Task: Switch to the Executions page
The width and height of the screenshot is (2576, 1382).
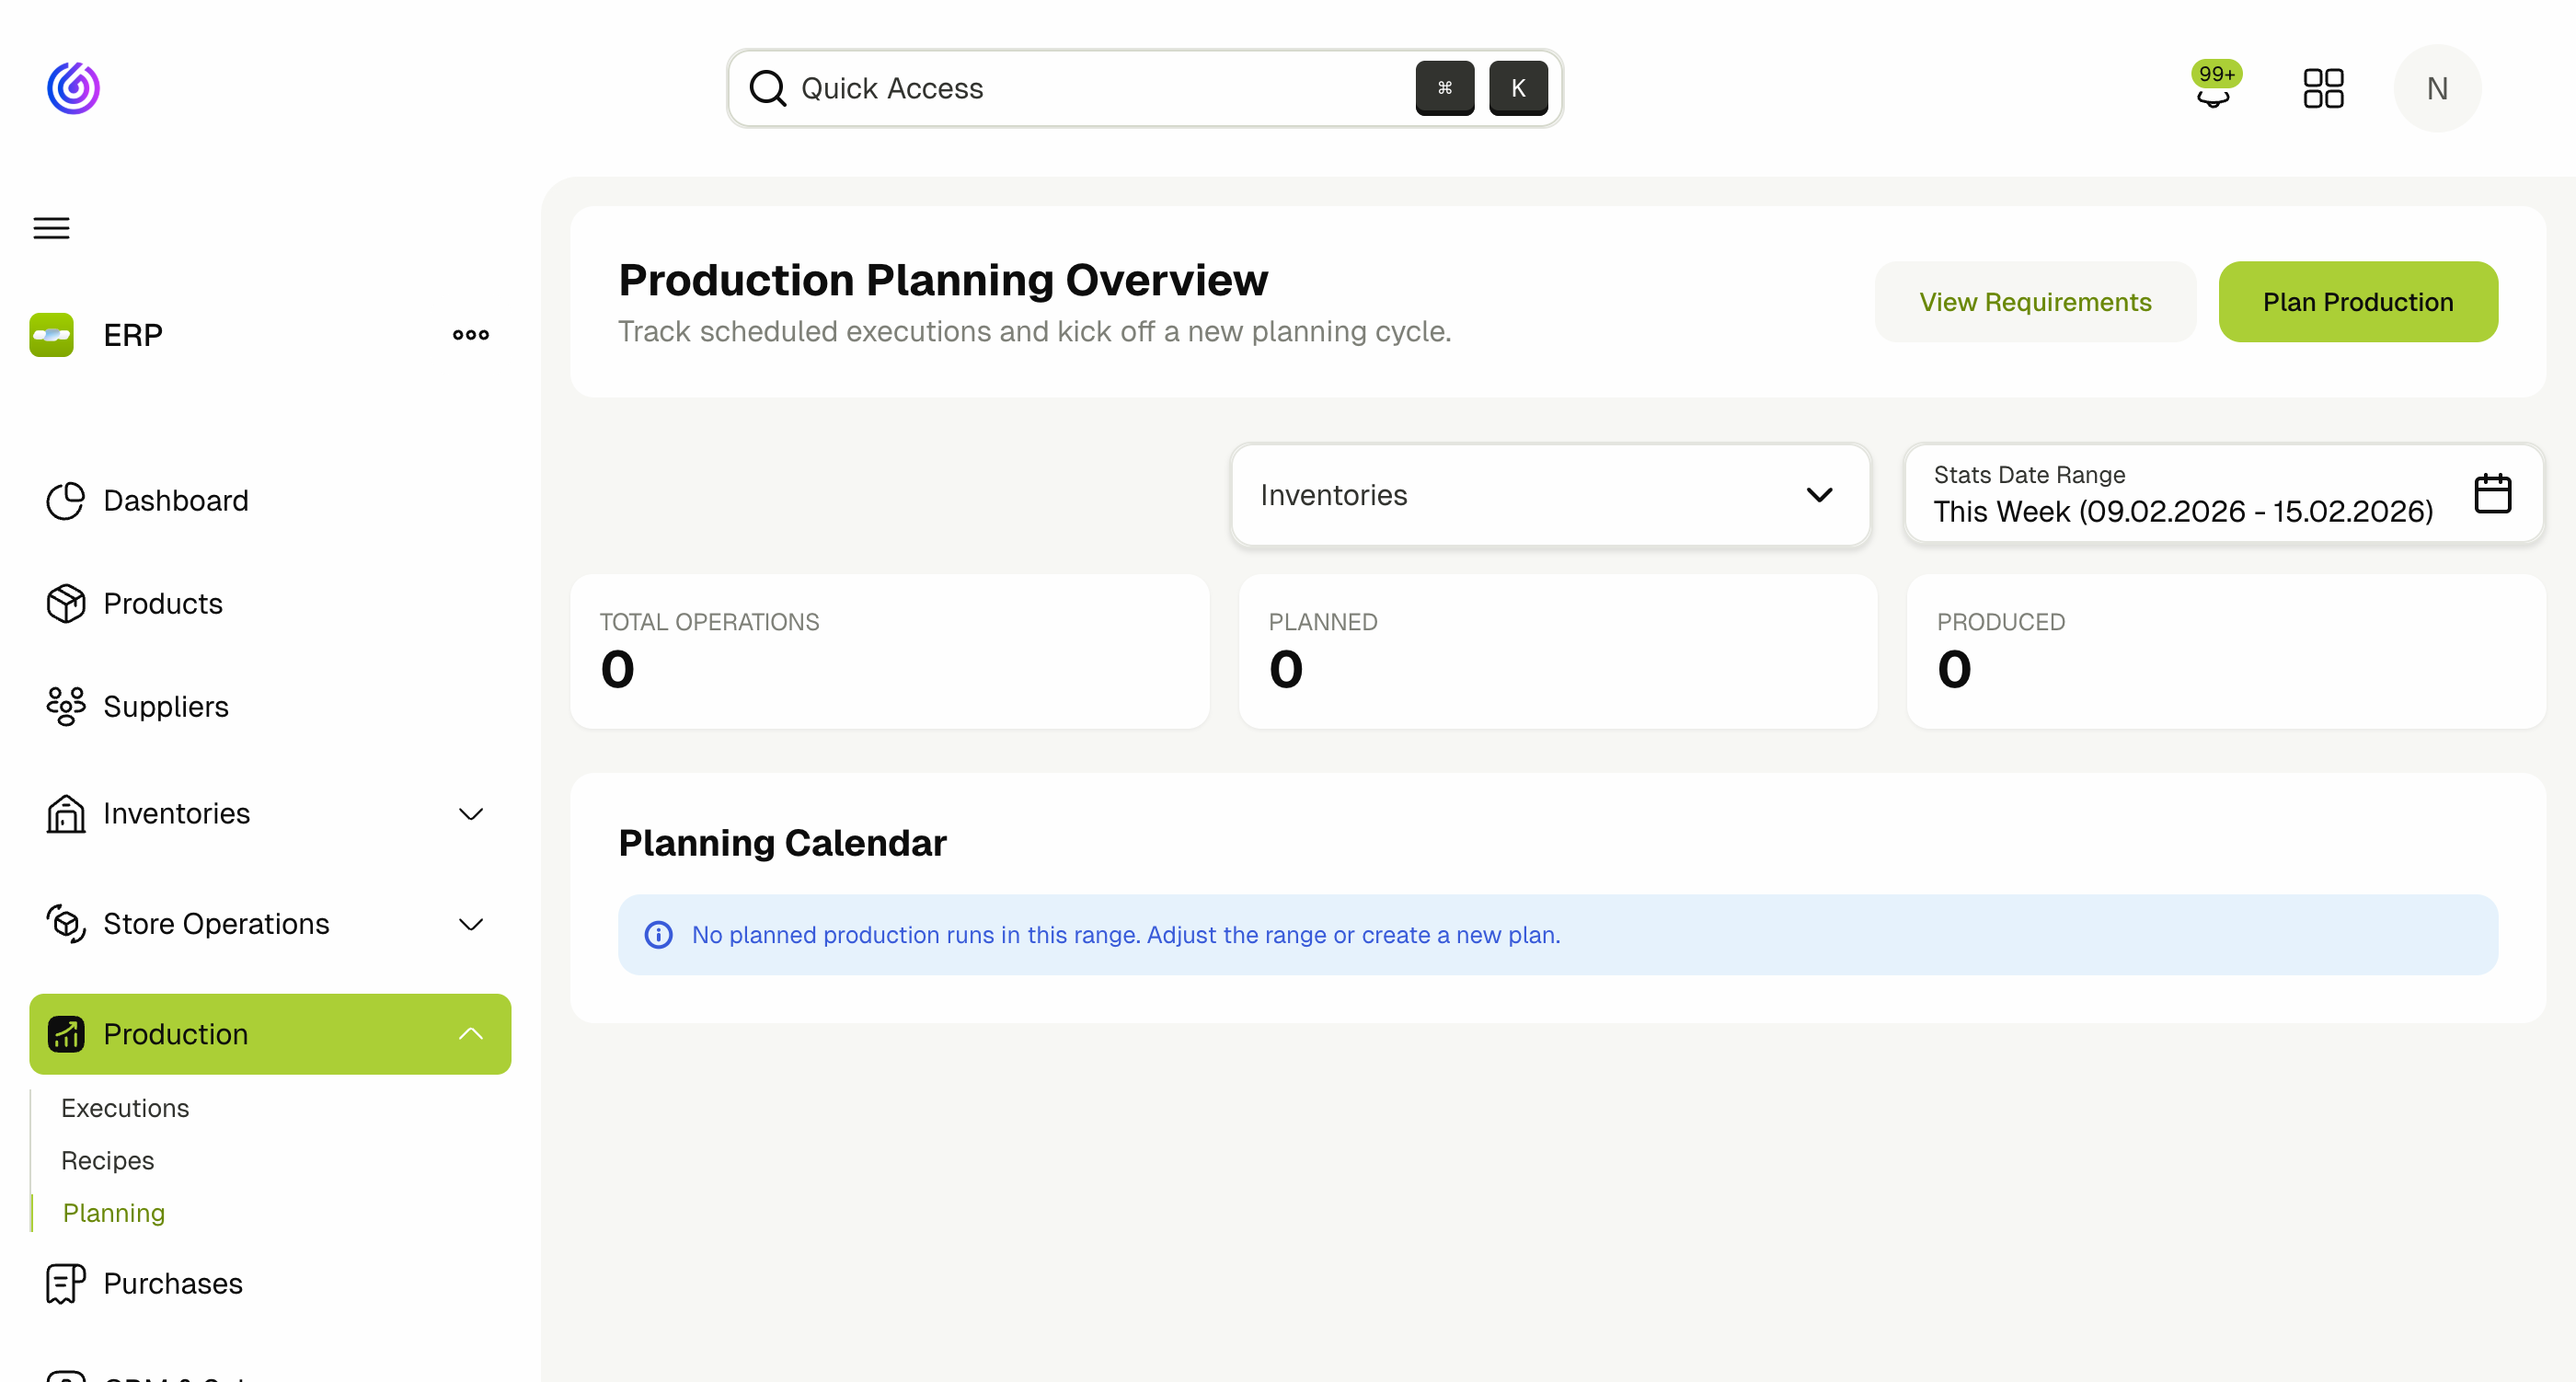Action: (124, 1108)
